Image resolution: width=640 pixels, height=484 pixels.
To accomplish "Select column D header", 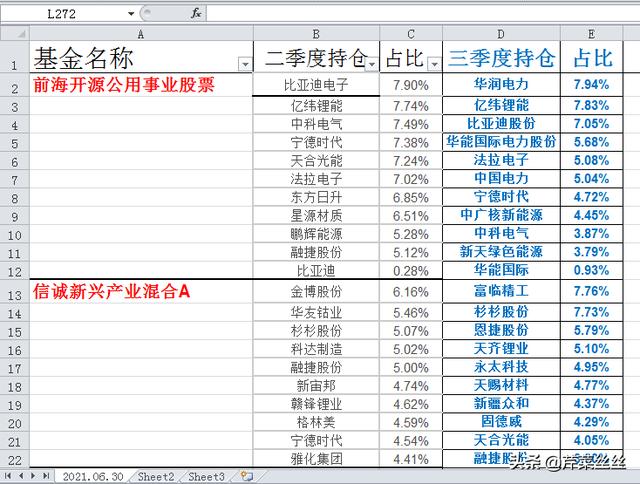I will 501,34.
